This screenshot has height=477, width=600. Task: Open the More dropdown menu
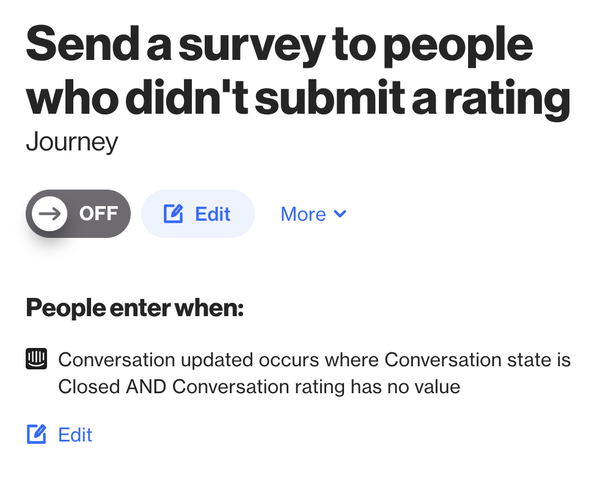point(313,214)
